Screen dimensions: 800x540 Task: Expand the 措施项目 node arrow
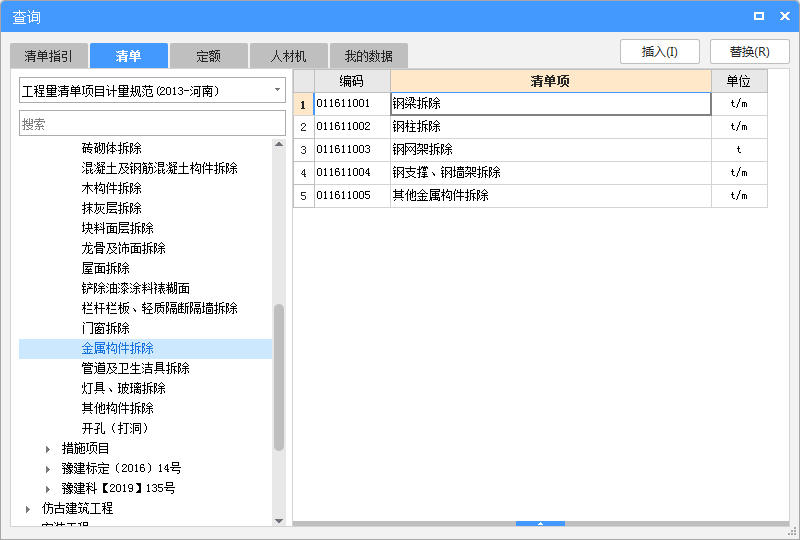coord(48,449)
